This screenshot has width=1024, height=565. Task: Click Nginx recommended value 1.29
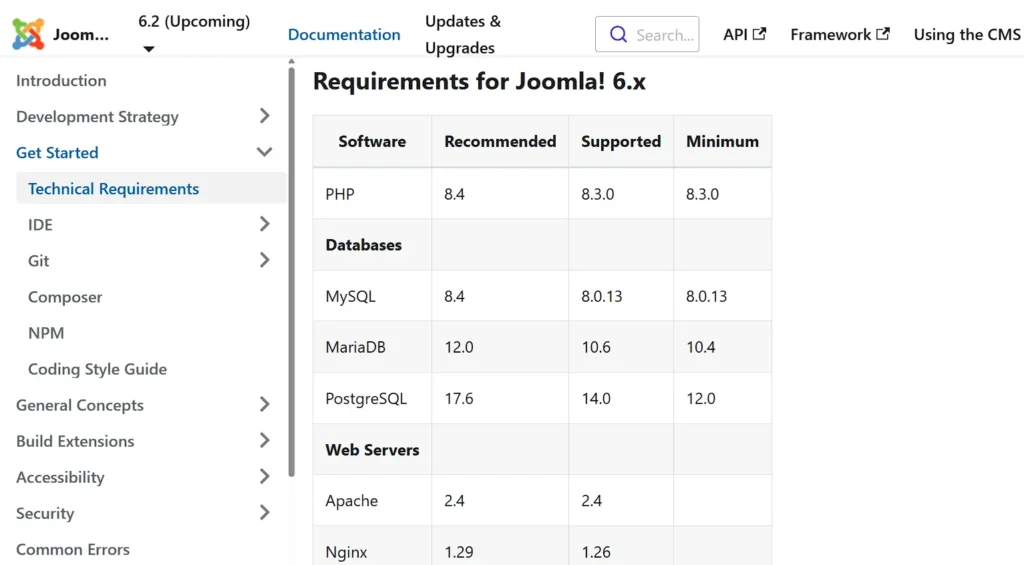click(459, 552)
